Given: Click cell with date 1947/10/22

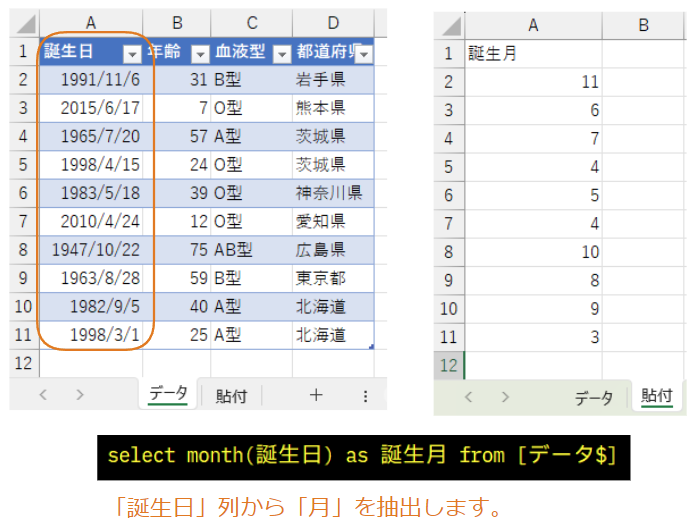Looking at the screenshot, I should point(91,250).
